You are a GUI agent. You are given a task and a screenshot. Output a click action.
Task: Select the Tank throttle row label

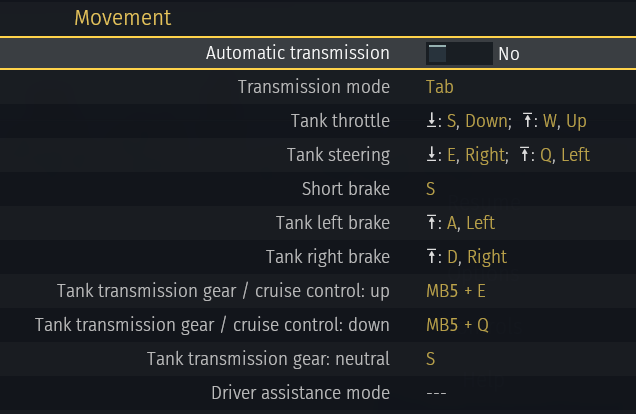[x=340, y=121]
